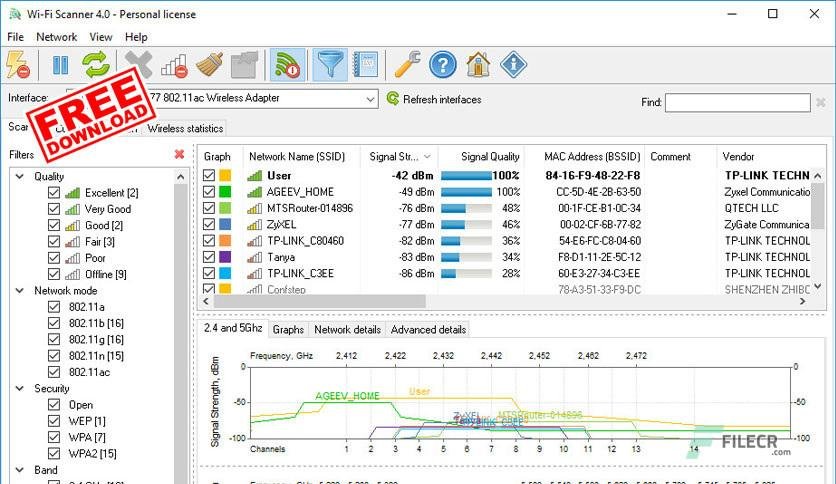
Task: Toggle the WPA2 [15] security checkbox
Action: coord(54,453)
